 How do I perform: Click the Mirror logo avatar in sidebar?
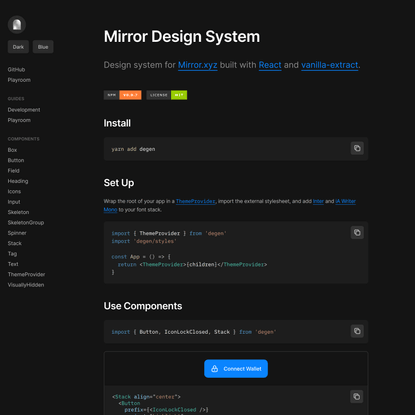click(x=17, y=25)
